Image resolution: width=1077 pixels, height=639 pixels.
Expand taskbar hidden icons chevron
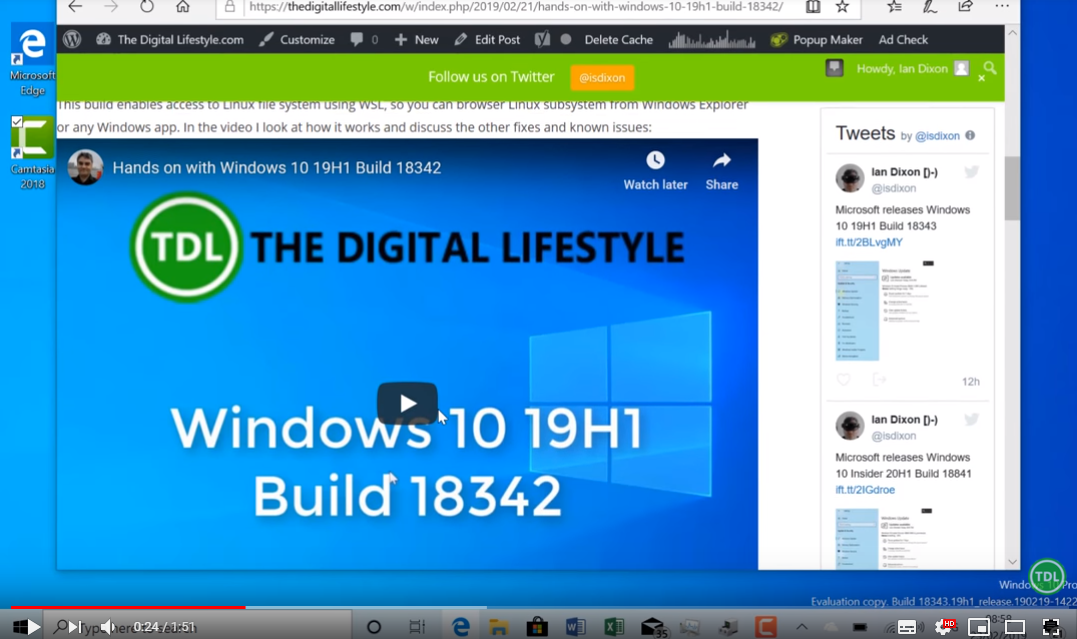click(802, 627)
